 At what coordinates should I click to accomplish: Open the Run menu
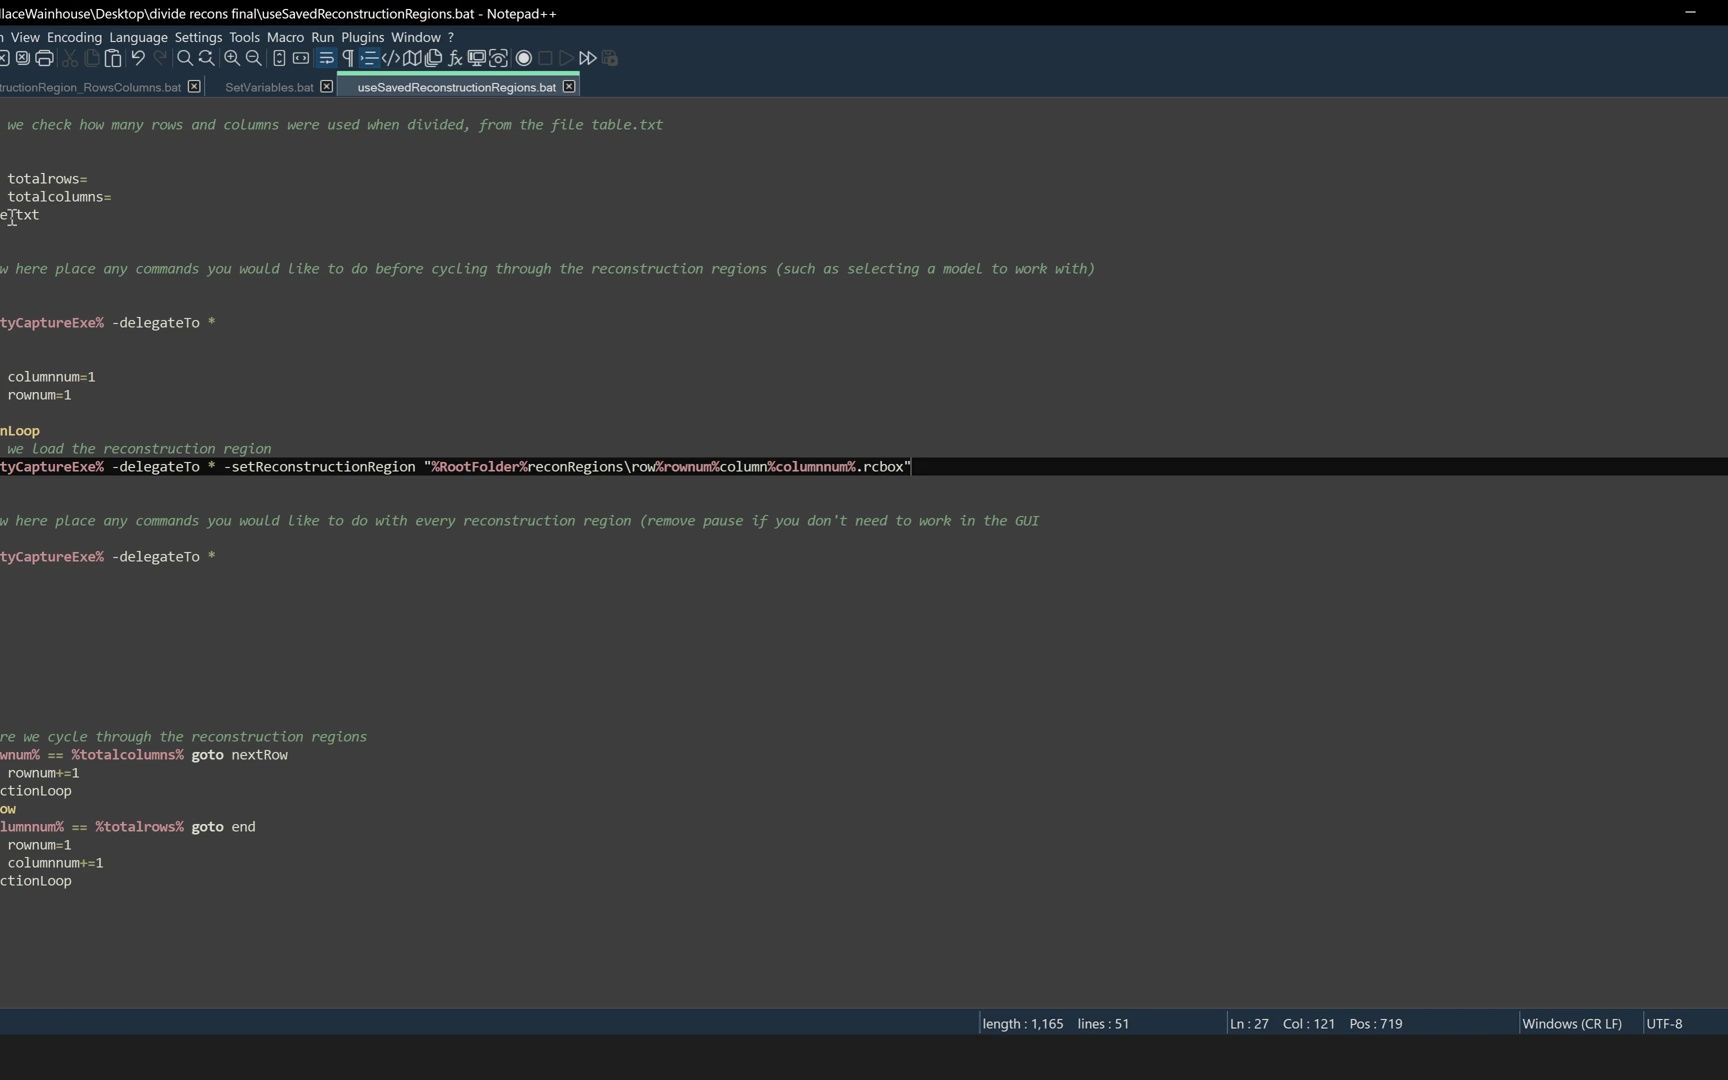(322, 37)
